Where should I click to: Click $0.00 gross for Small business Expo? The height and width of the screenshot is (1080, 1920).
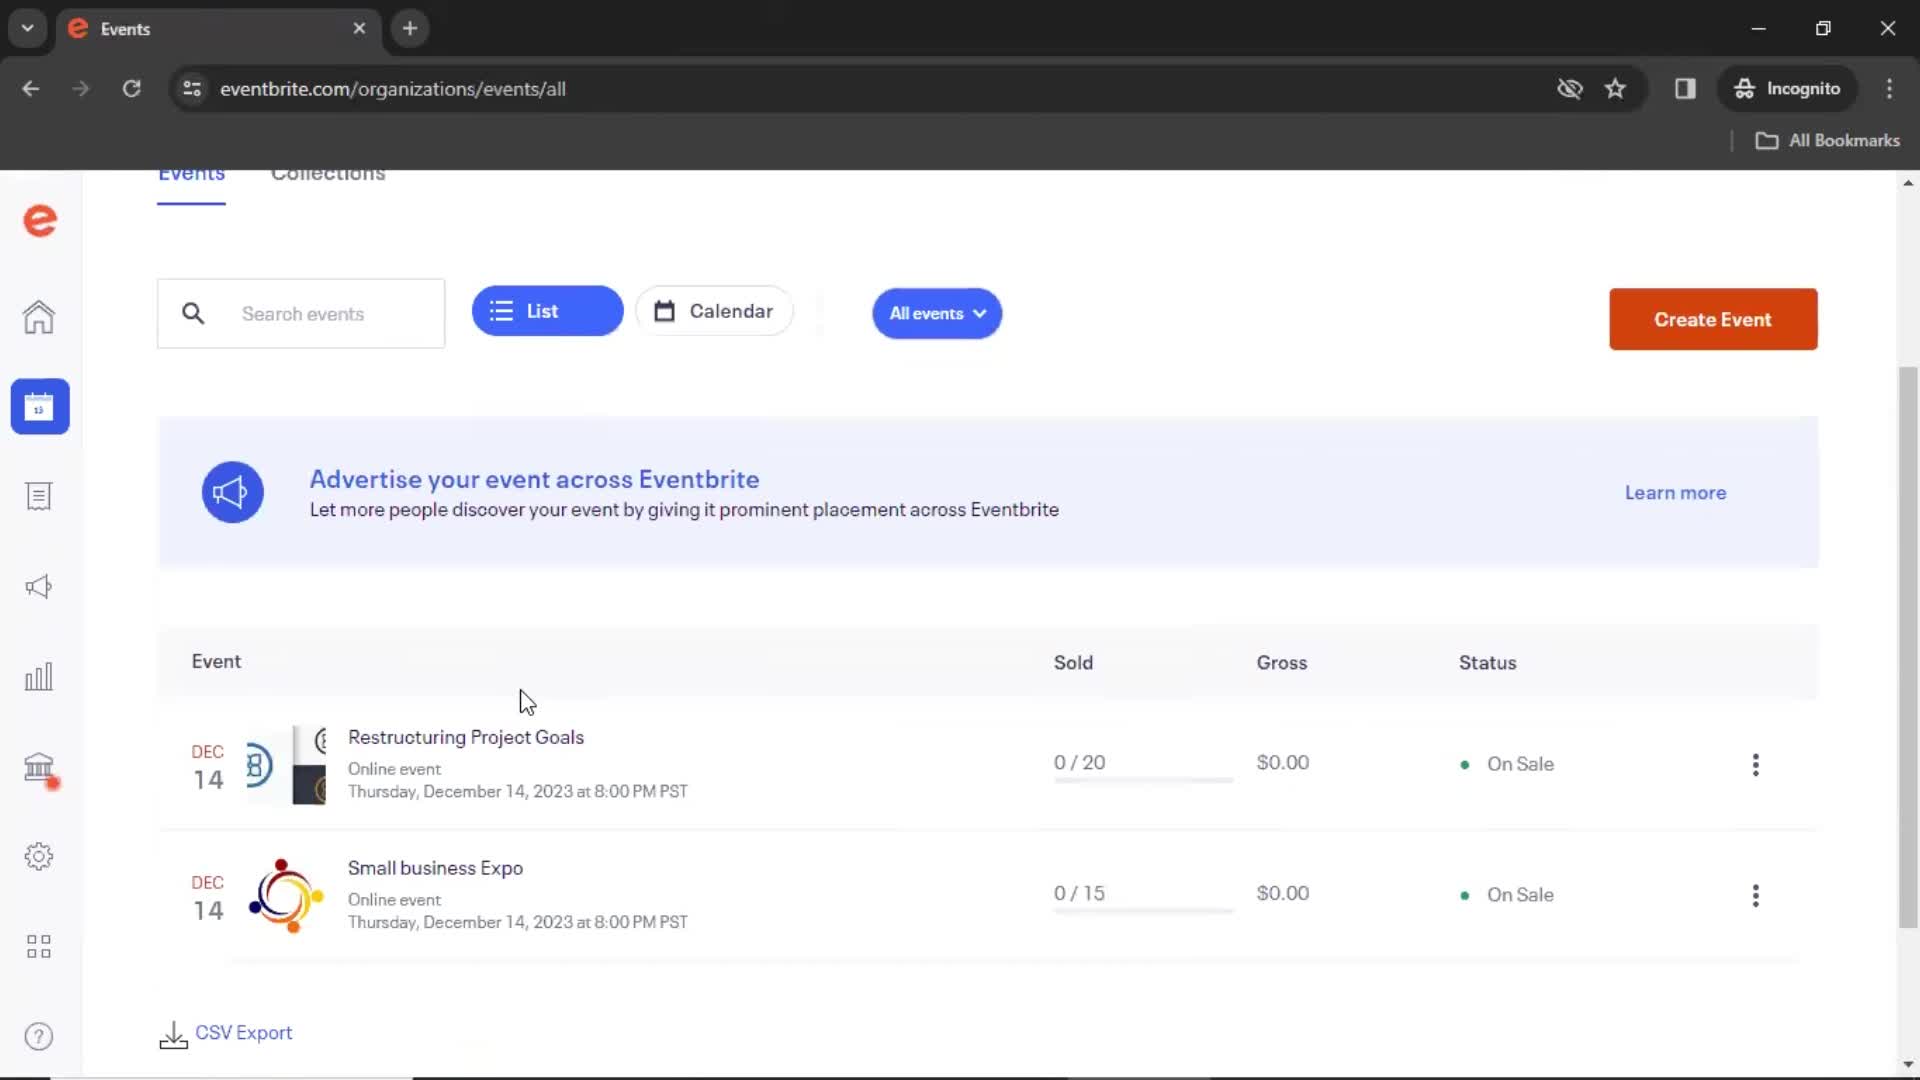(x=1282, y=894)
